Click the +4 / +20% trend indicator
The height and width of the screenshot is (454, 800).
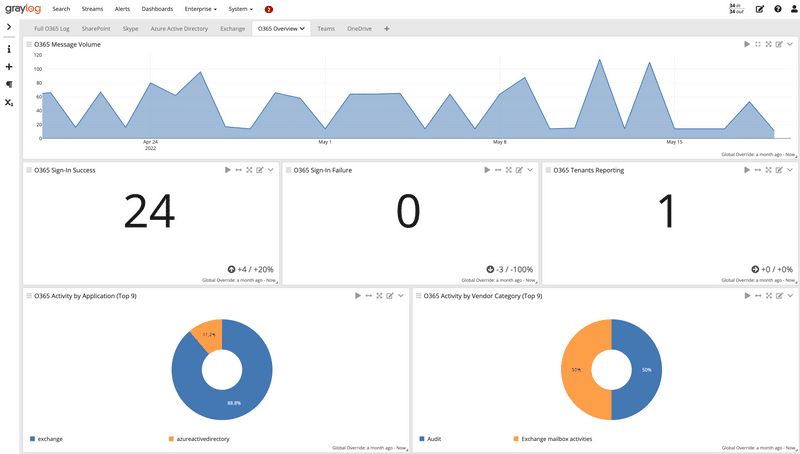click(x=251, y=269)
